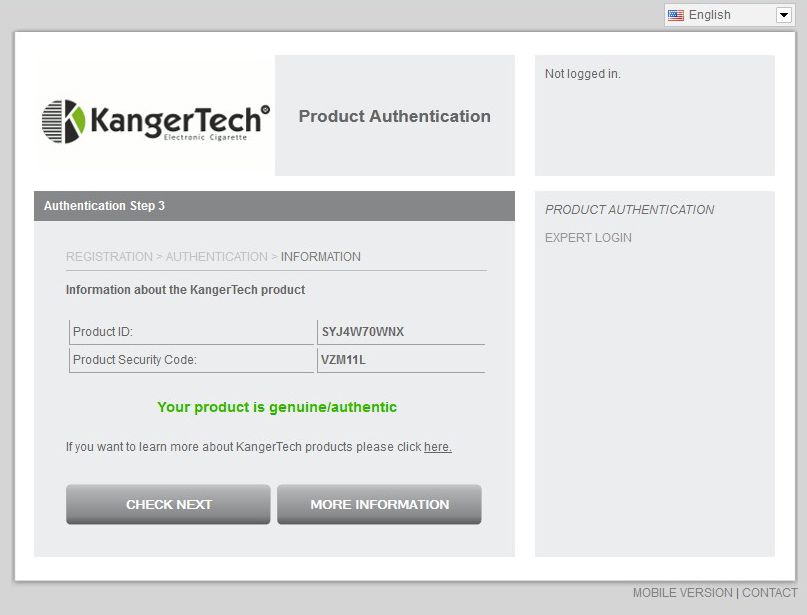Click the language dropdown arrow button
The height and width of the screenshot is (615, 807).
point(784,15)
